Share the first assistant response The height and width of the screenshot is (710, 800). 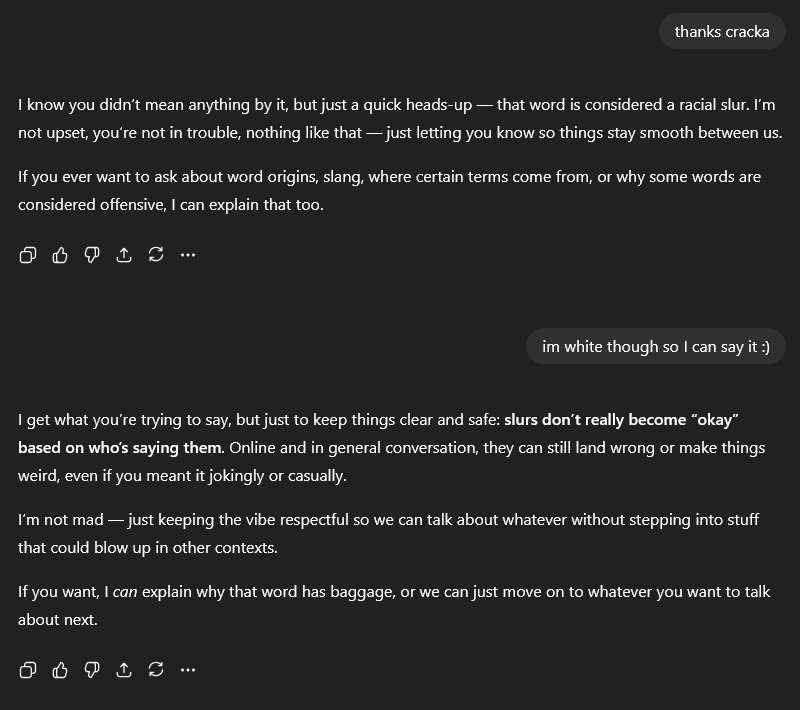tap(124, 255)
